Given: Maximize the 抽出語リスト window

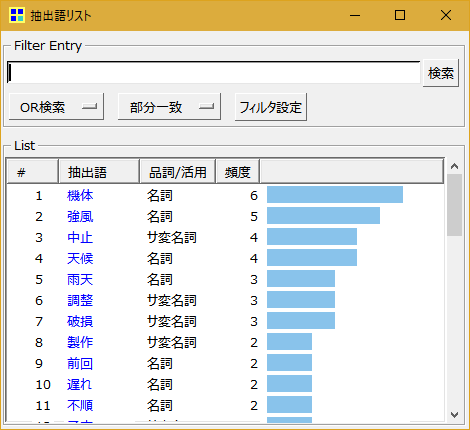Looking at the screenshot, I should coord(400,15).
